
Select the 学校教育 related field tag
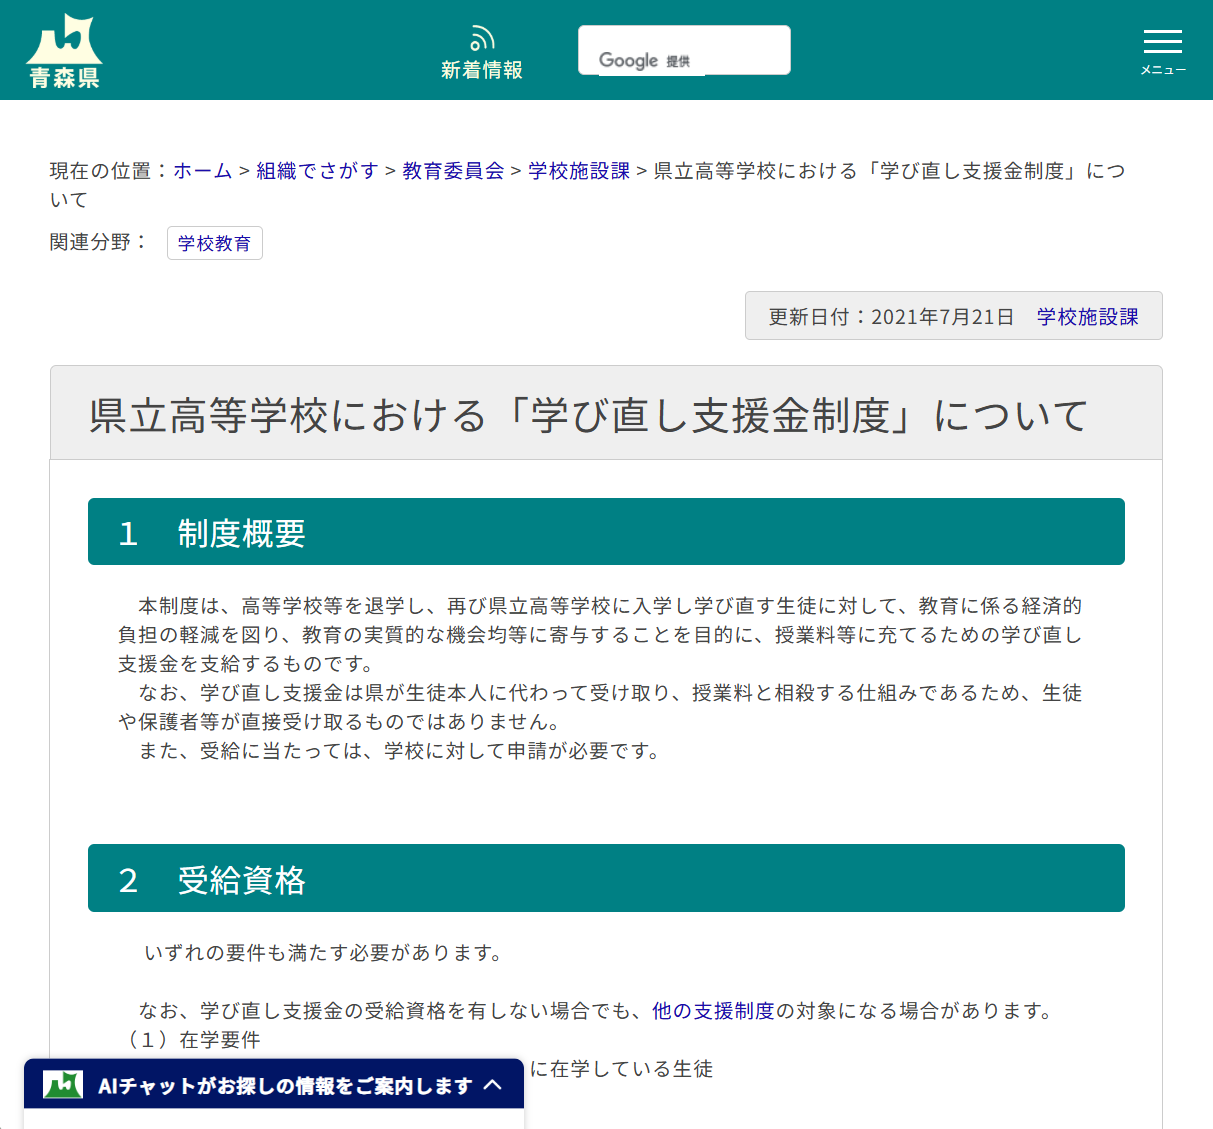tap(214, 243)
